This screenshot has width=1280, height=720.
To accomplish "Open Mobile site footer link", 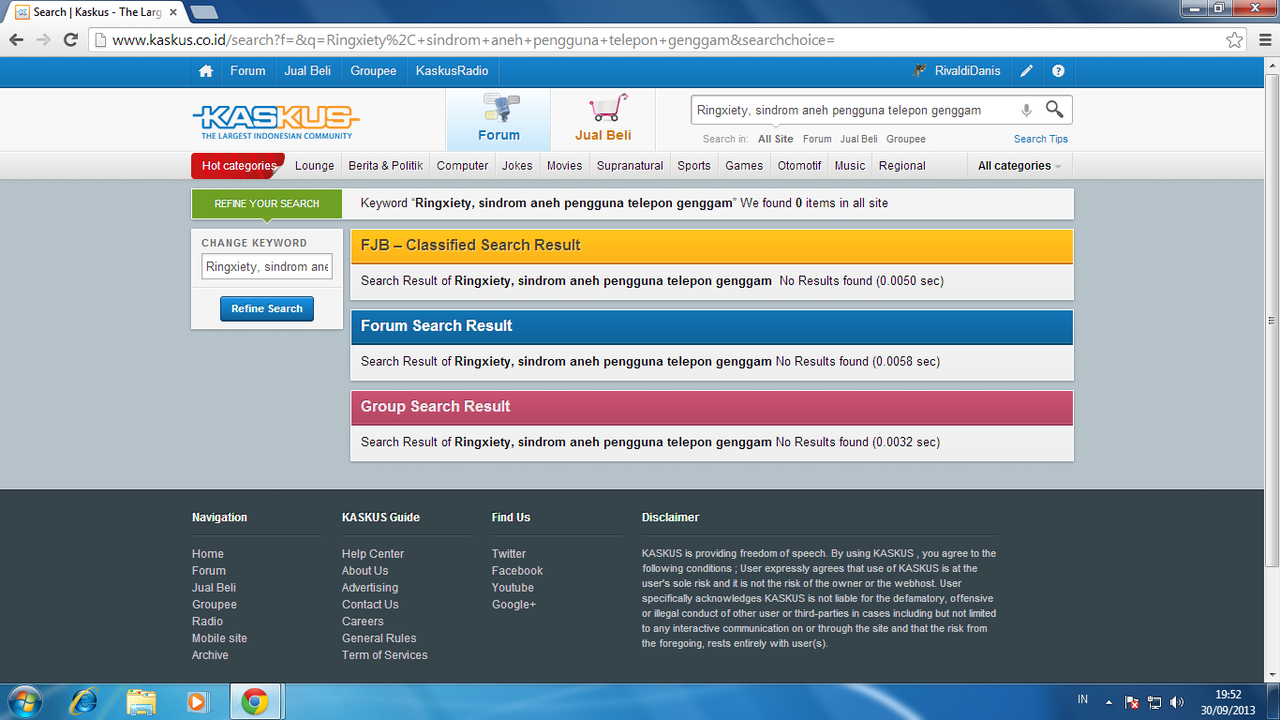I will 219,638.
